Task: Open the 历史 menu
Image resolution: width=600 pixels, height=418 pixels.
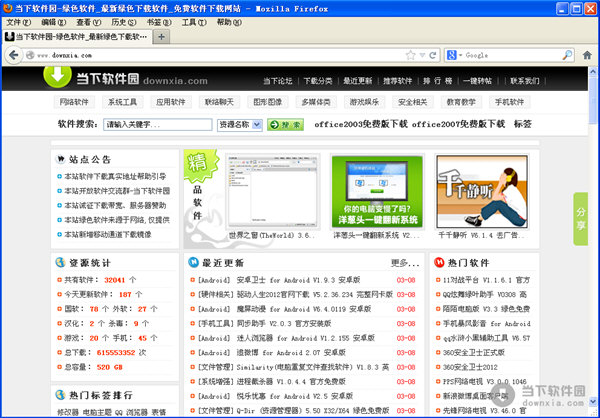Action: pyautogui.click(x=124, y=23)
